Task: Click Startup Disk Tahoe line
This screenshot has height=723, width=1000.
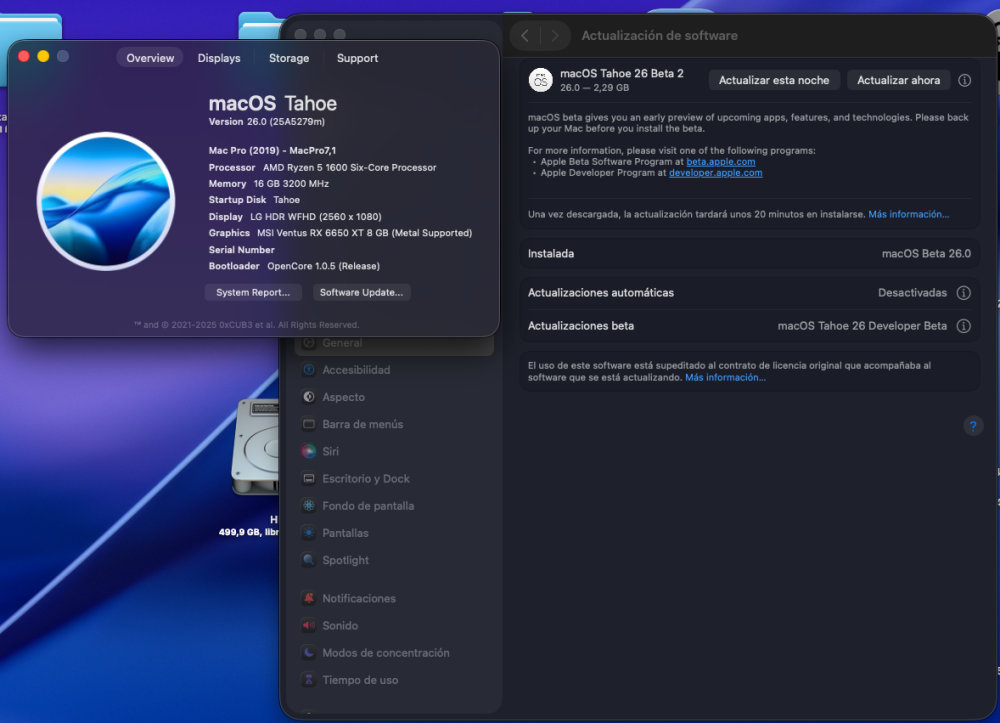Action: 254,200
